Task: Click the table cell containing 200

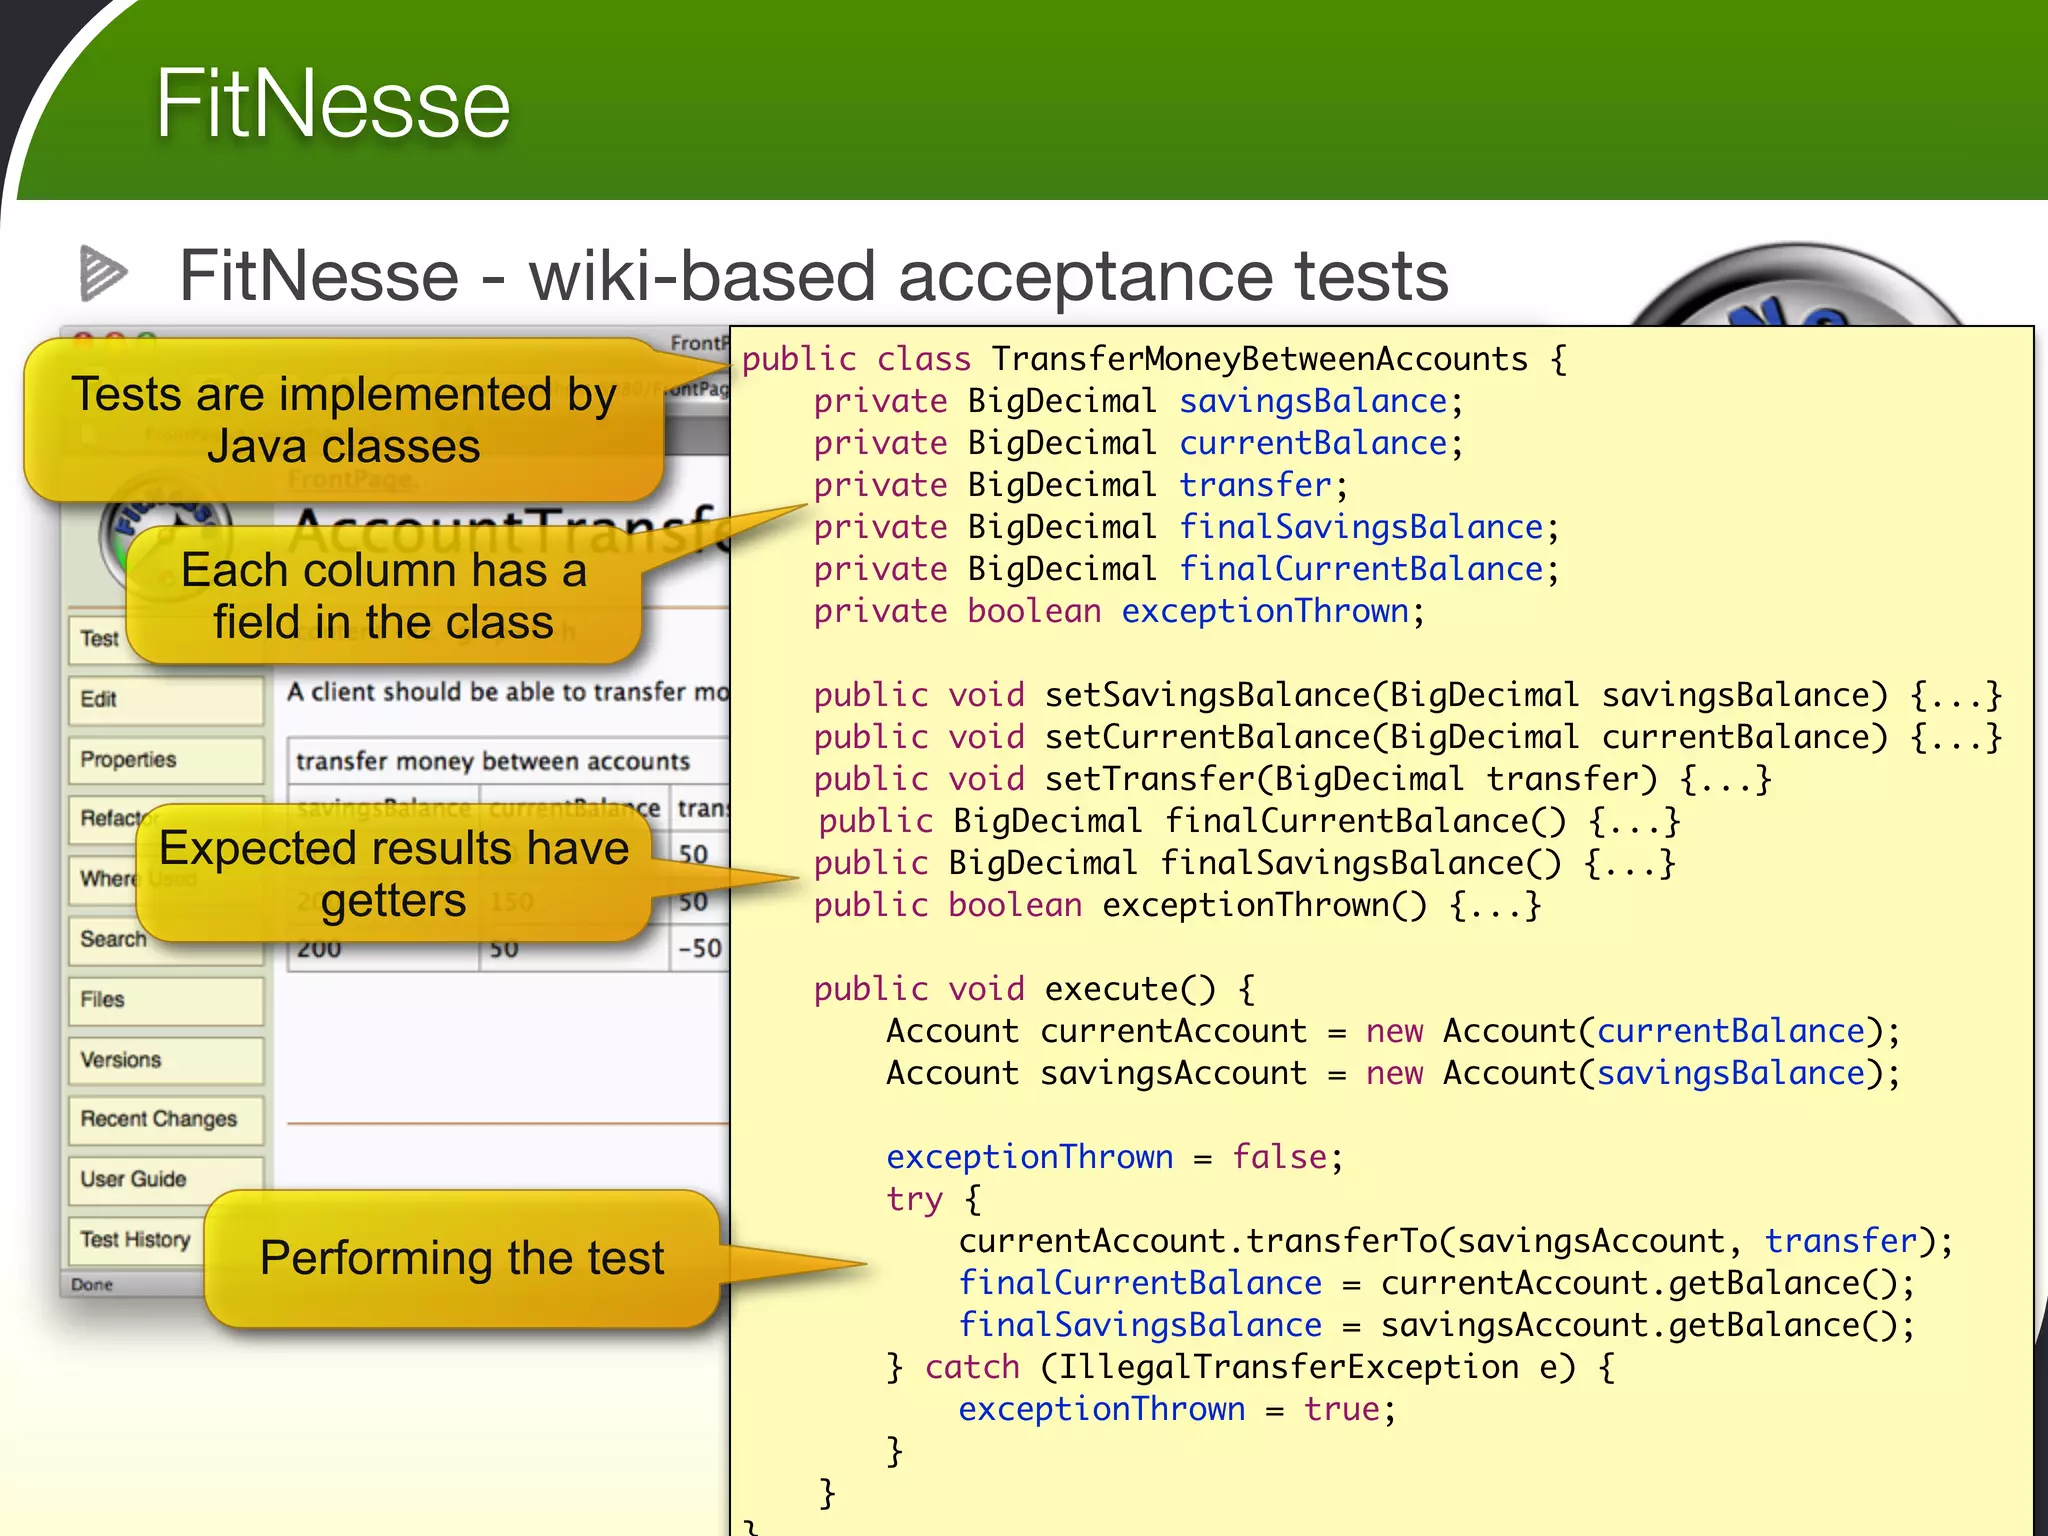Action: 382,950
